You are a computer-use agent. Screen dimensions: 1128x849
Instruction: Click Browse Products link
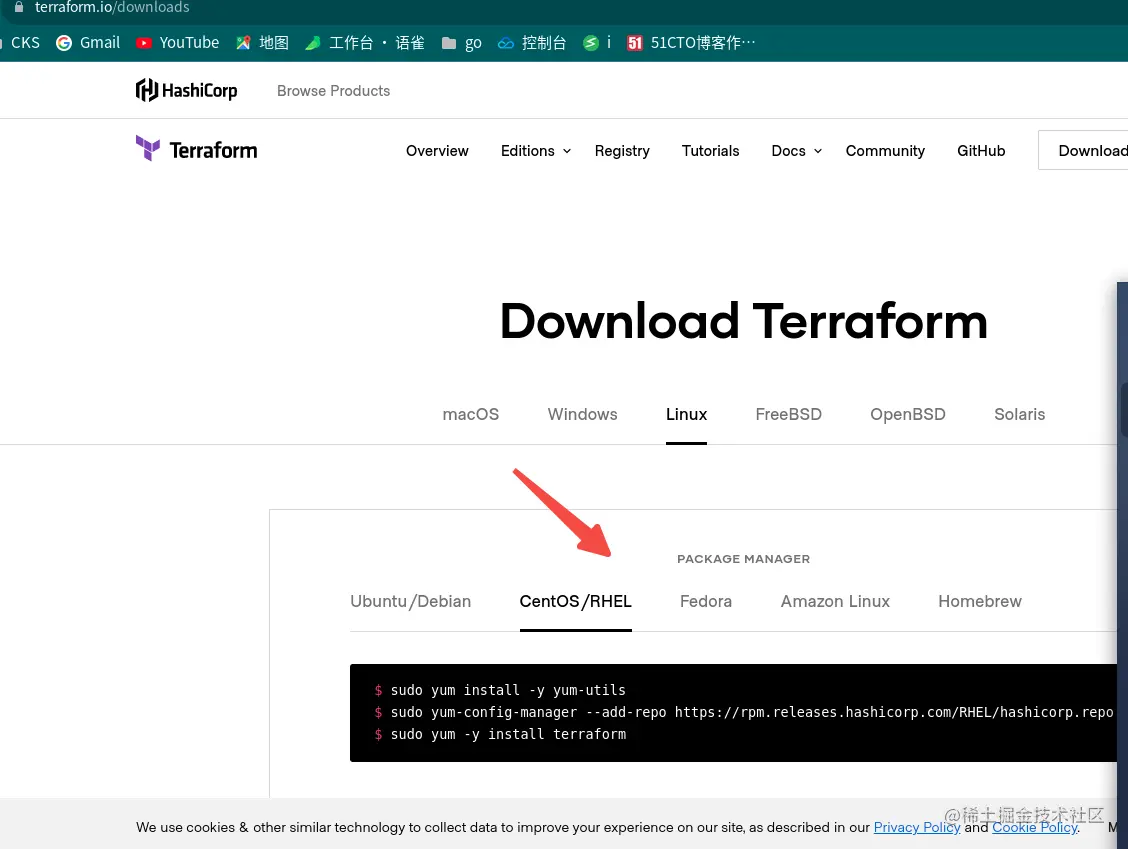click(x=333, y=91)
